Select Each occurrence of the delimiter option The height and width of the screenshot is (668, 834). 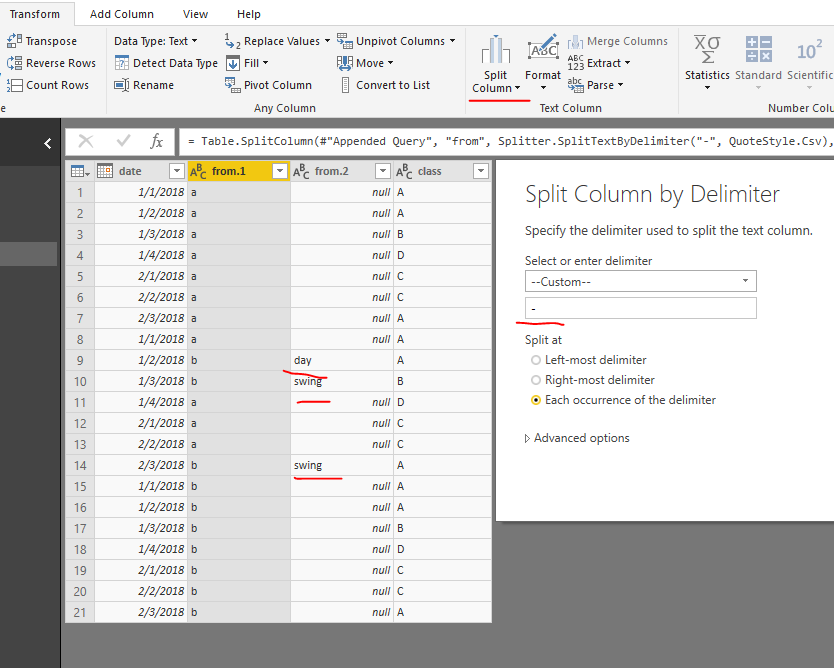[x=536, y=400]
